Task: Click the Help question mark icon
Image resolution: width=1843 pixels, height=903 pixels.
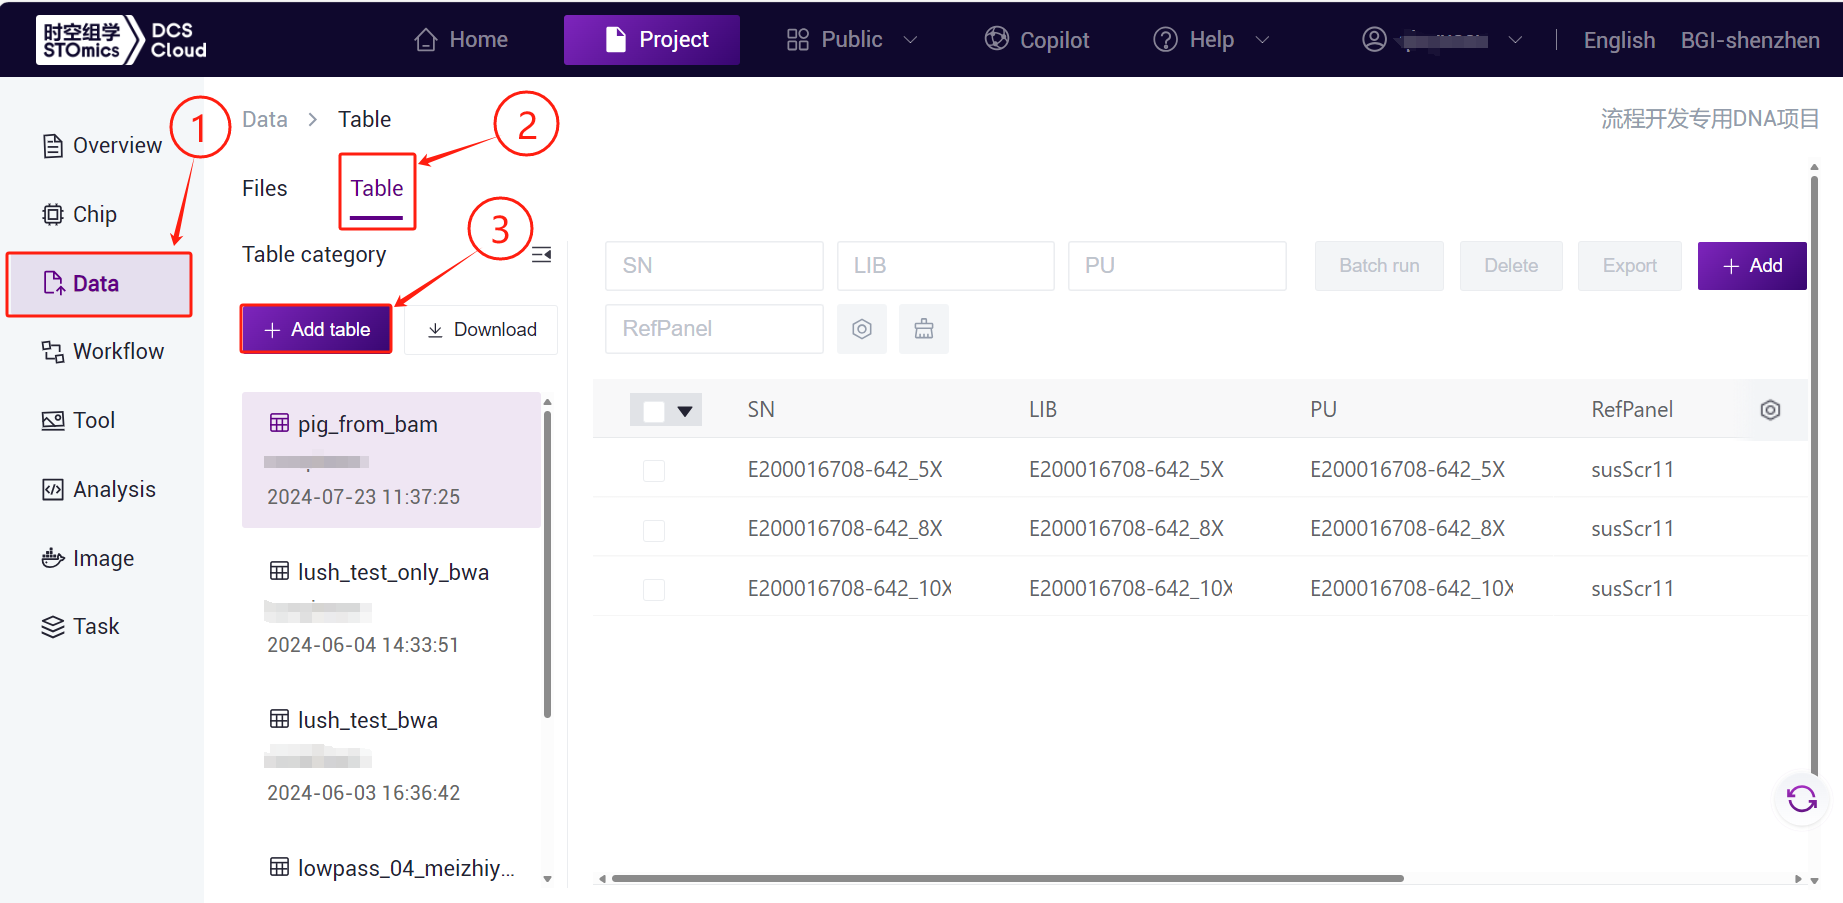Action: pos(1165,39)
